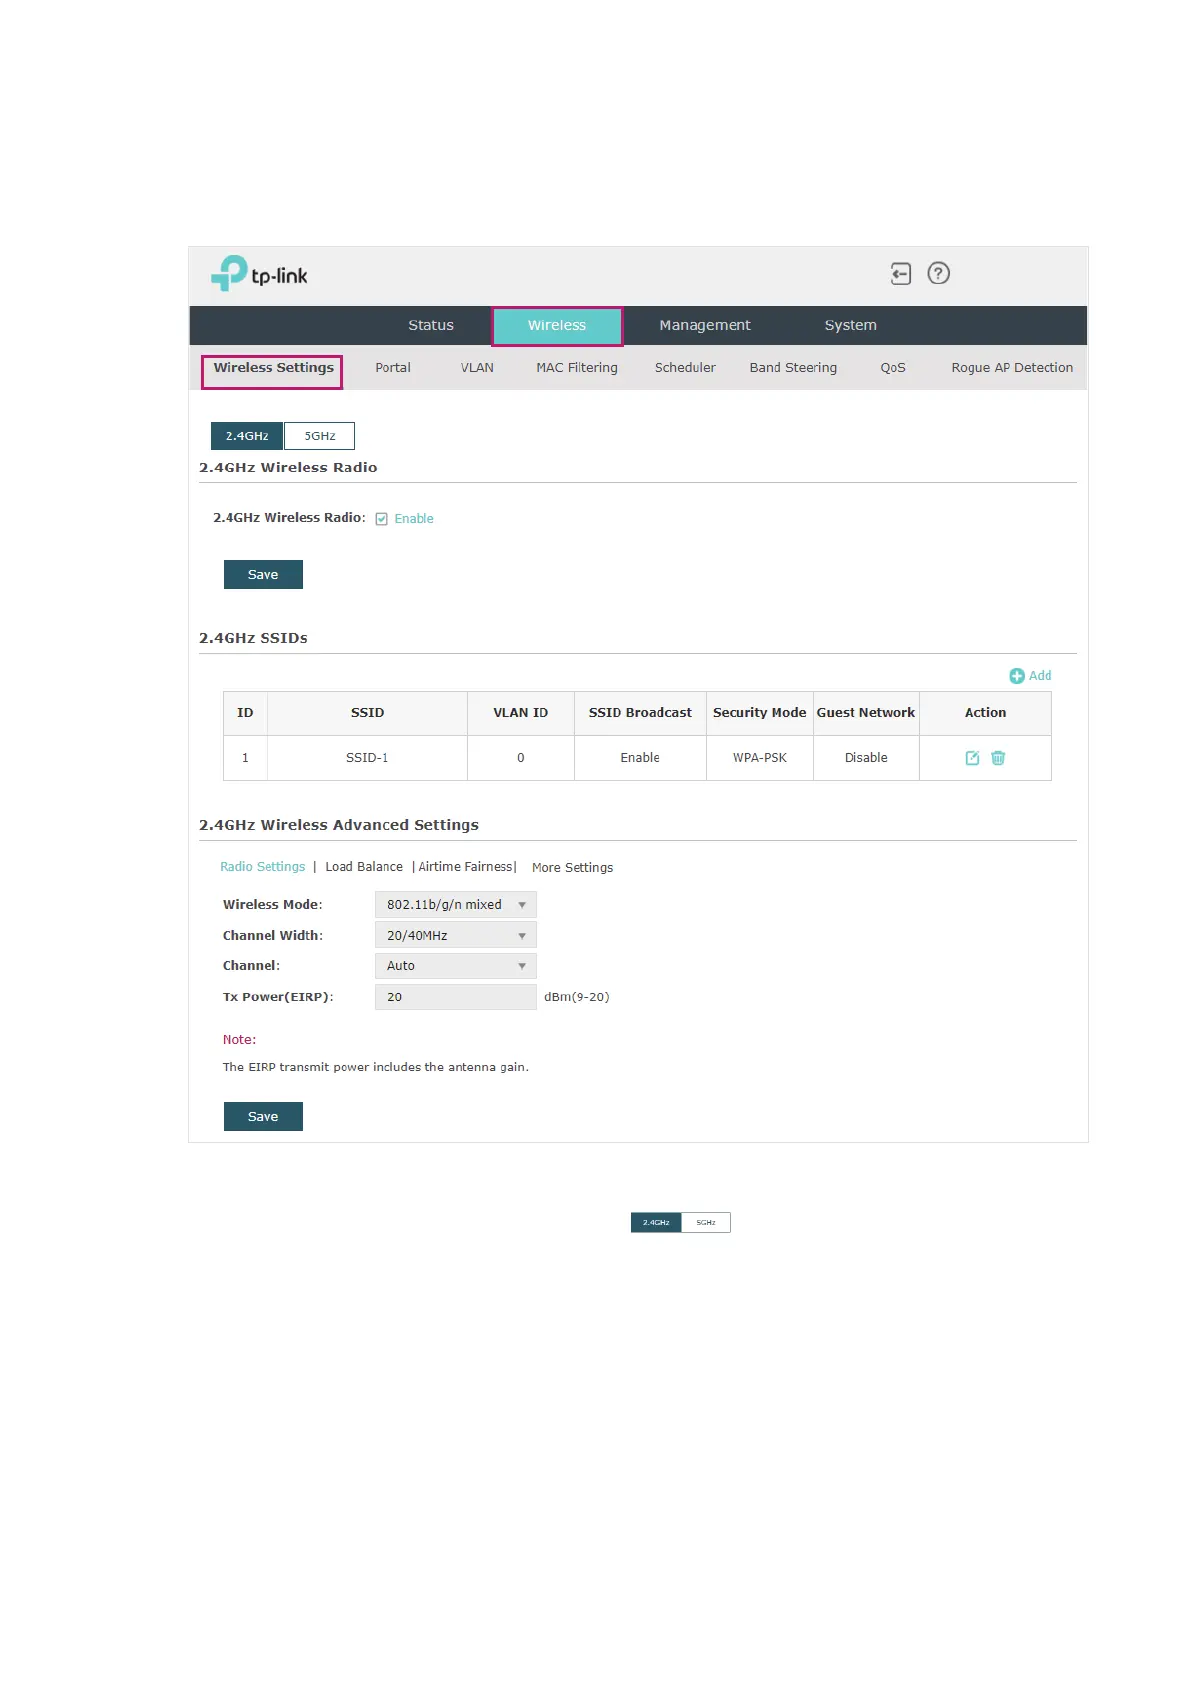The height and width of the screenshot is (1684, 1191).
Task: Select the Wireless main tab
Action: click(x=557, y=326)
